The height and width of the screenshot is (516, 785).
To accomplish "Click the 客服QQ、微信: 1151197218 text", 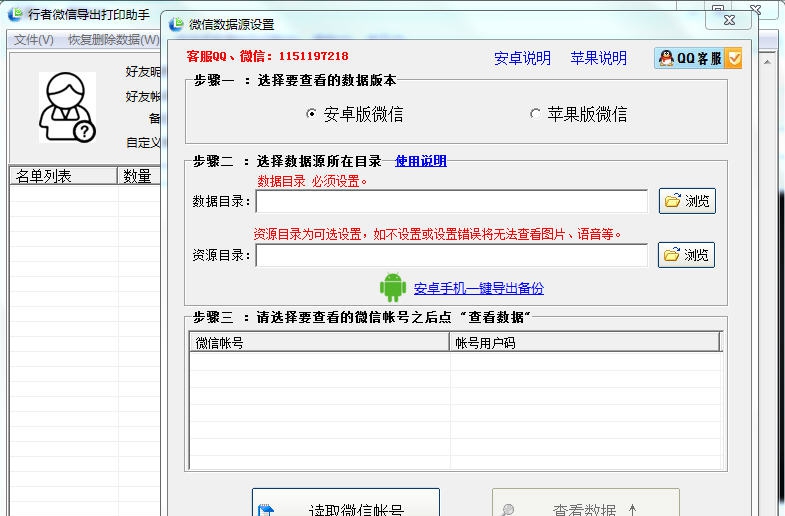I will [x=267, y=56].
